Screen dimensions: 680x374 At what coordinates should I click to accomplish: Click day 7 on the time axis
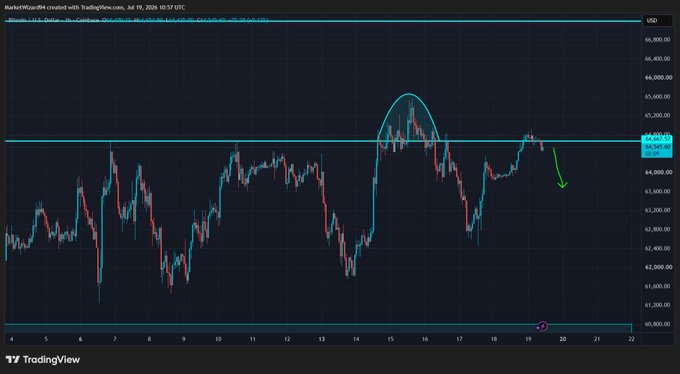point(114,339)
